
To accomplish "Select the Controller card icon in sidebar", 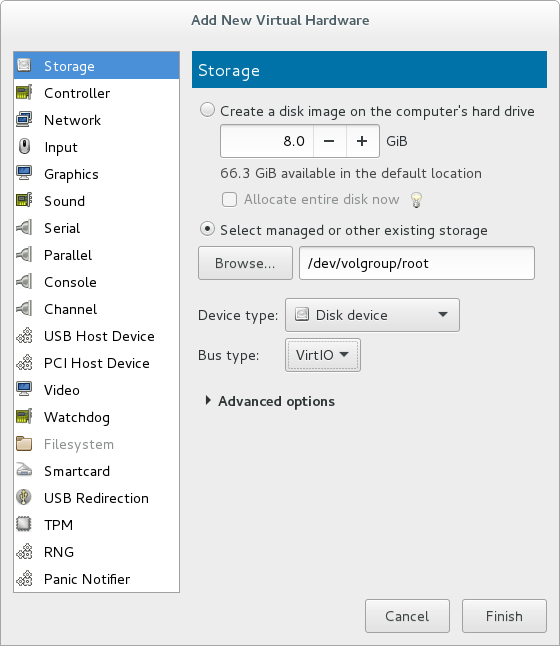I will (24, 93).
